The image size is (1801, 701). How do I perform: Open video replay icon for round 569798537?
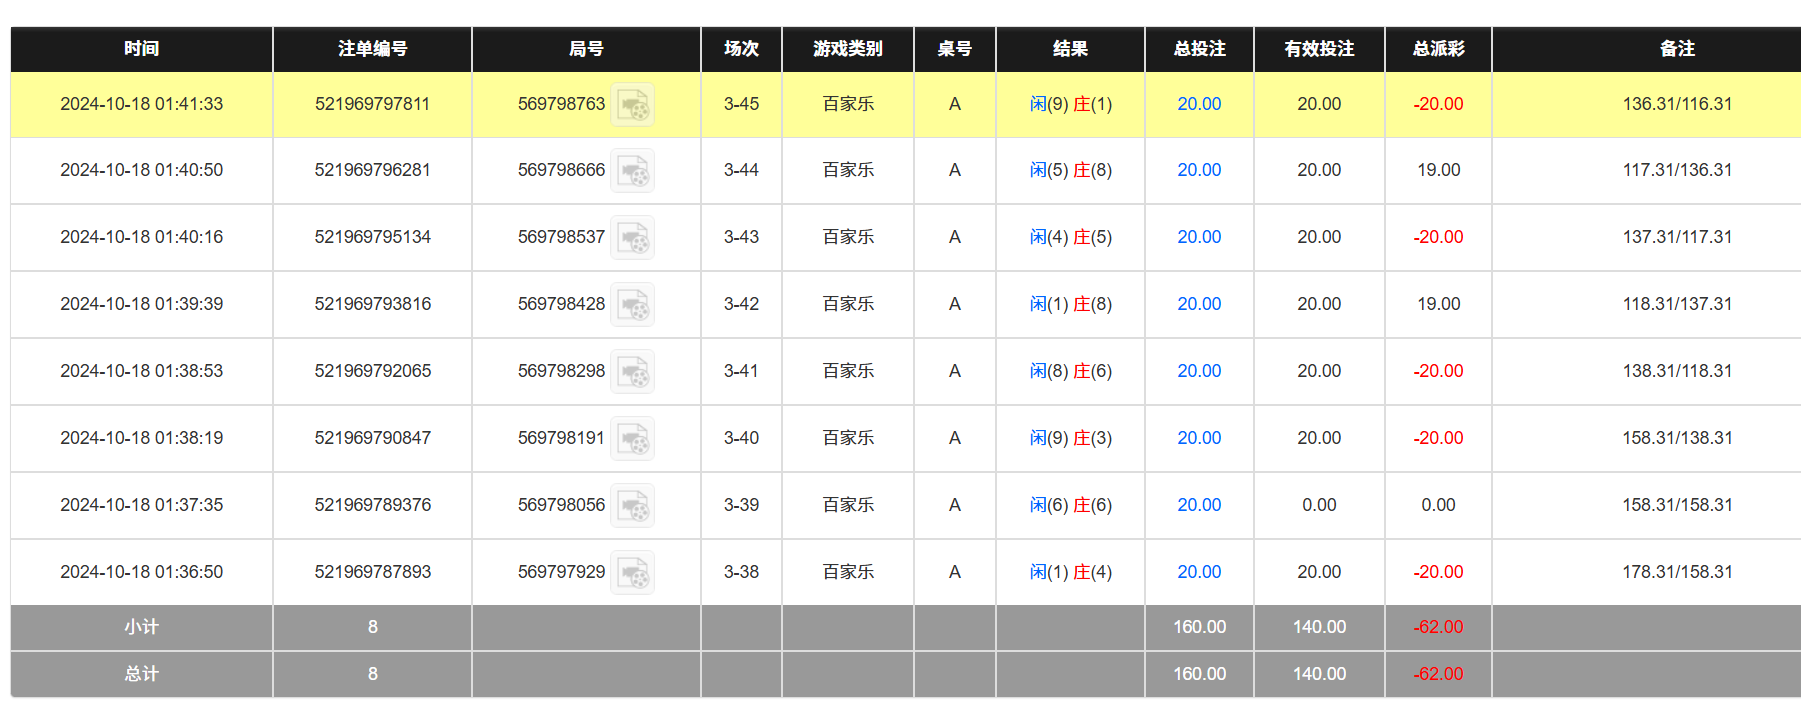coord(632,238)
